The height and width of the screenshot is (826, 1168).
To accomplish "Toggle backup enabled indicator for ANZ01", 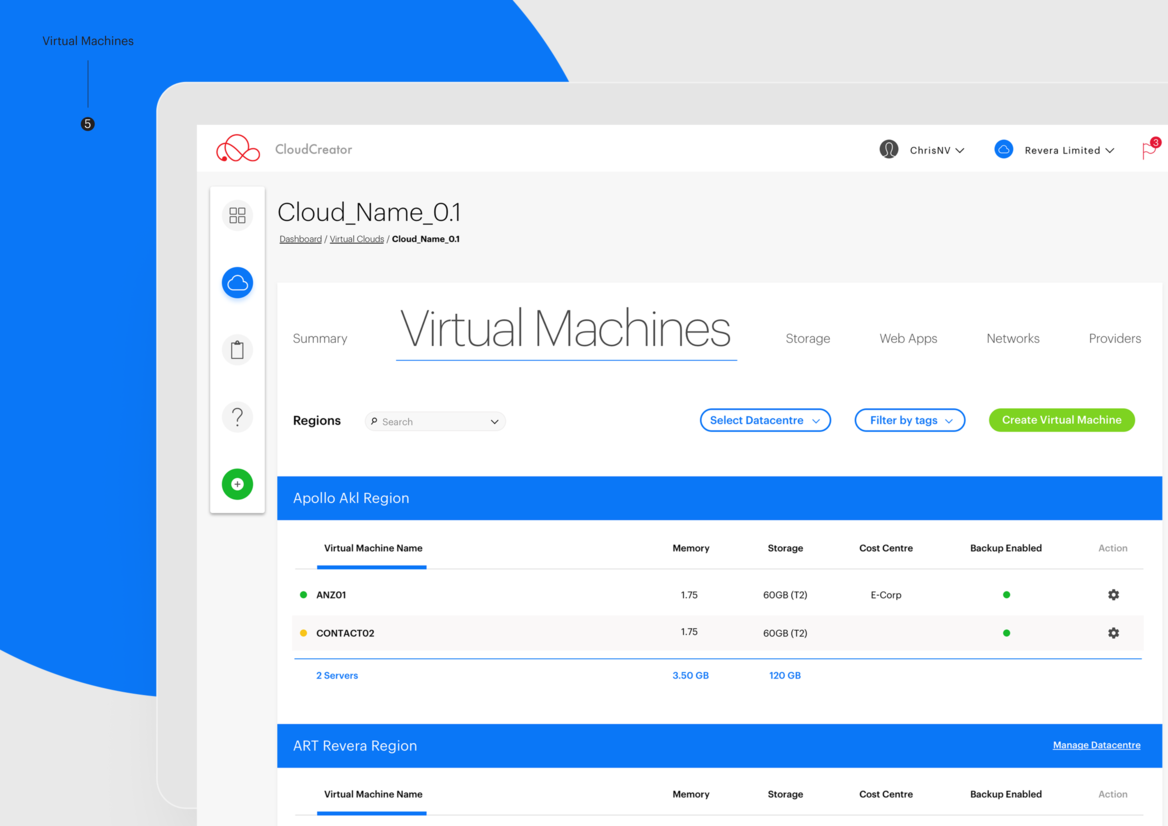I will pos(1006,595).
